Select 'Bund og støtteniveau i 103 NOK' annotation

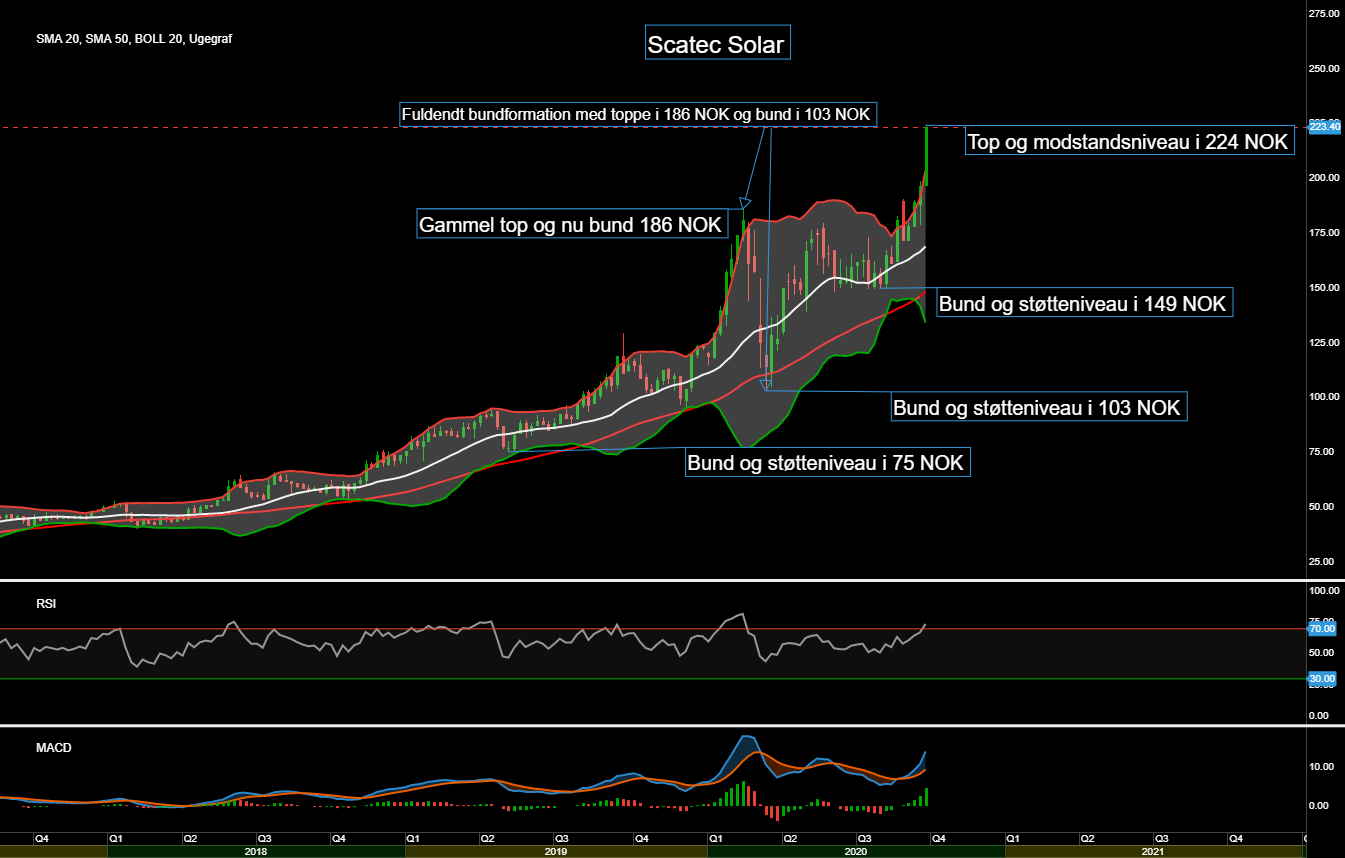coord(1037,406)
